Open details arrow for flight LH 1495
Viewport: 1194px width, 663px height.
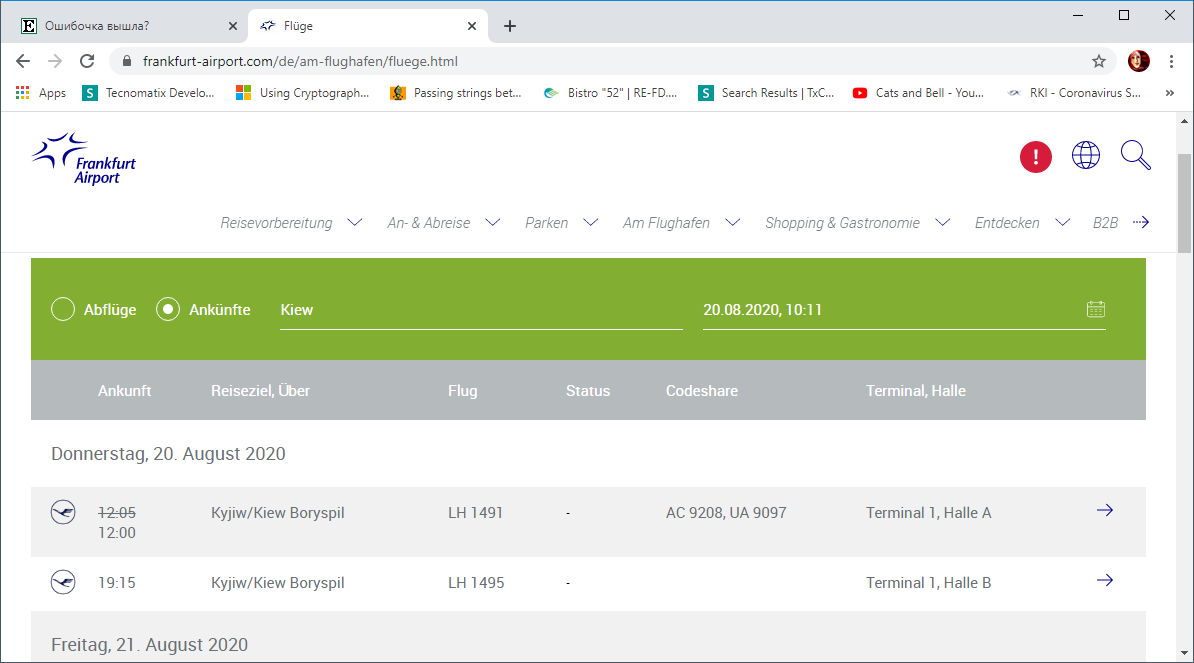pos(1104,581)
